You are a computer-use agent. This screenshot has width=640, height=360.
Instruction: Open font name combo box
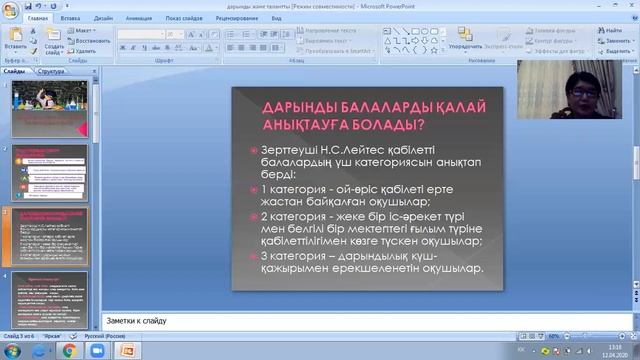point(141,35)
